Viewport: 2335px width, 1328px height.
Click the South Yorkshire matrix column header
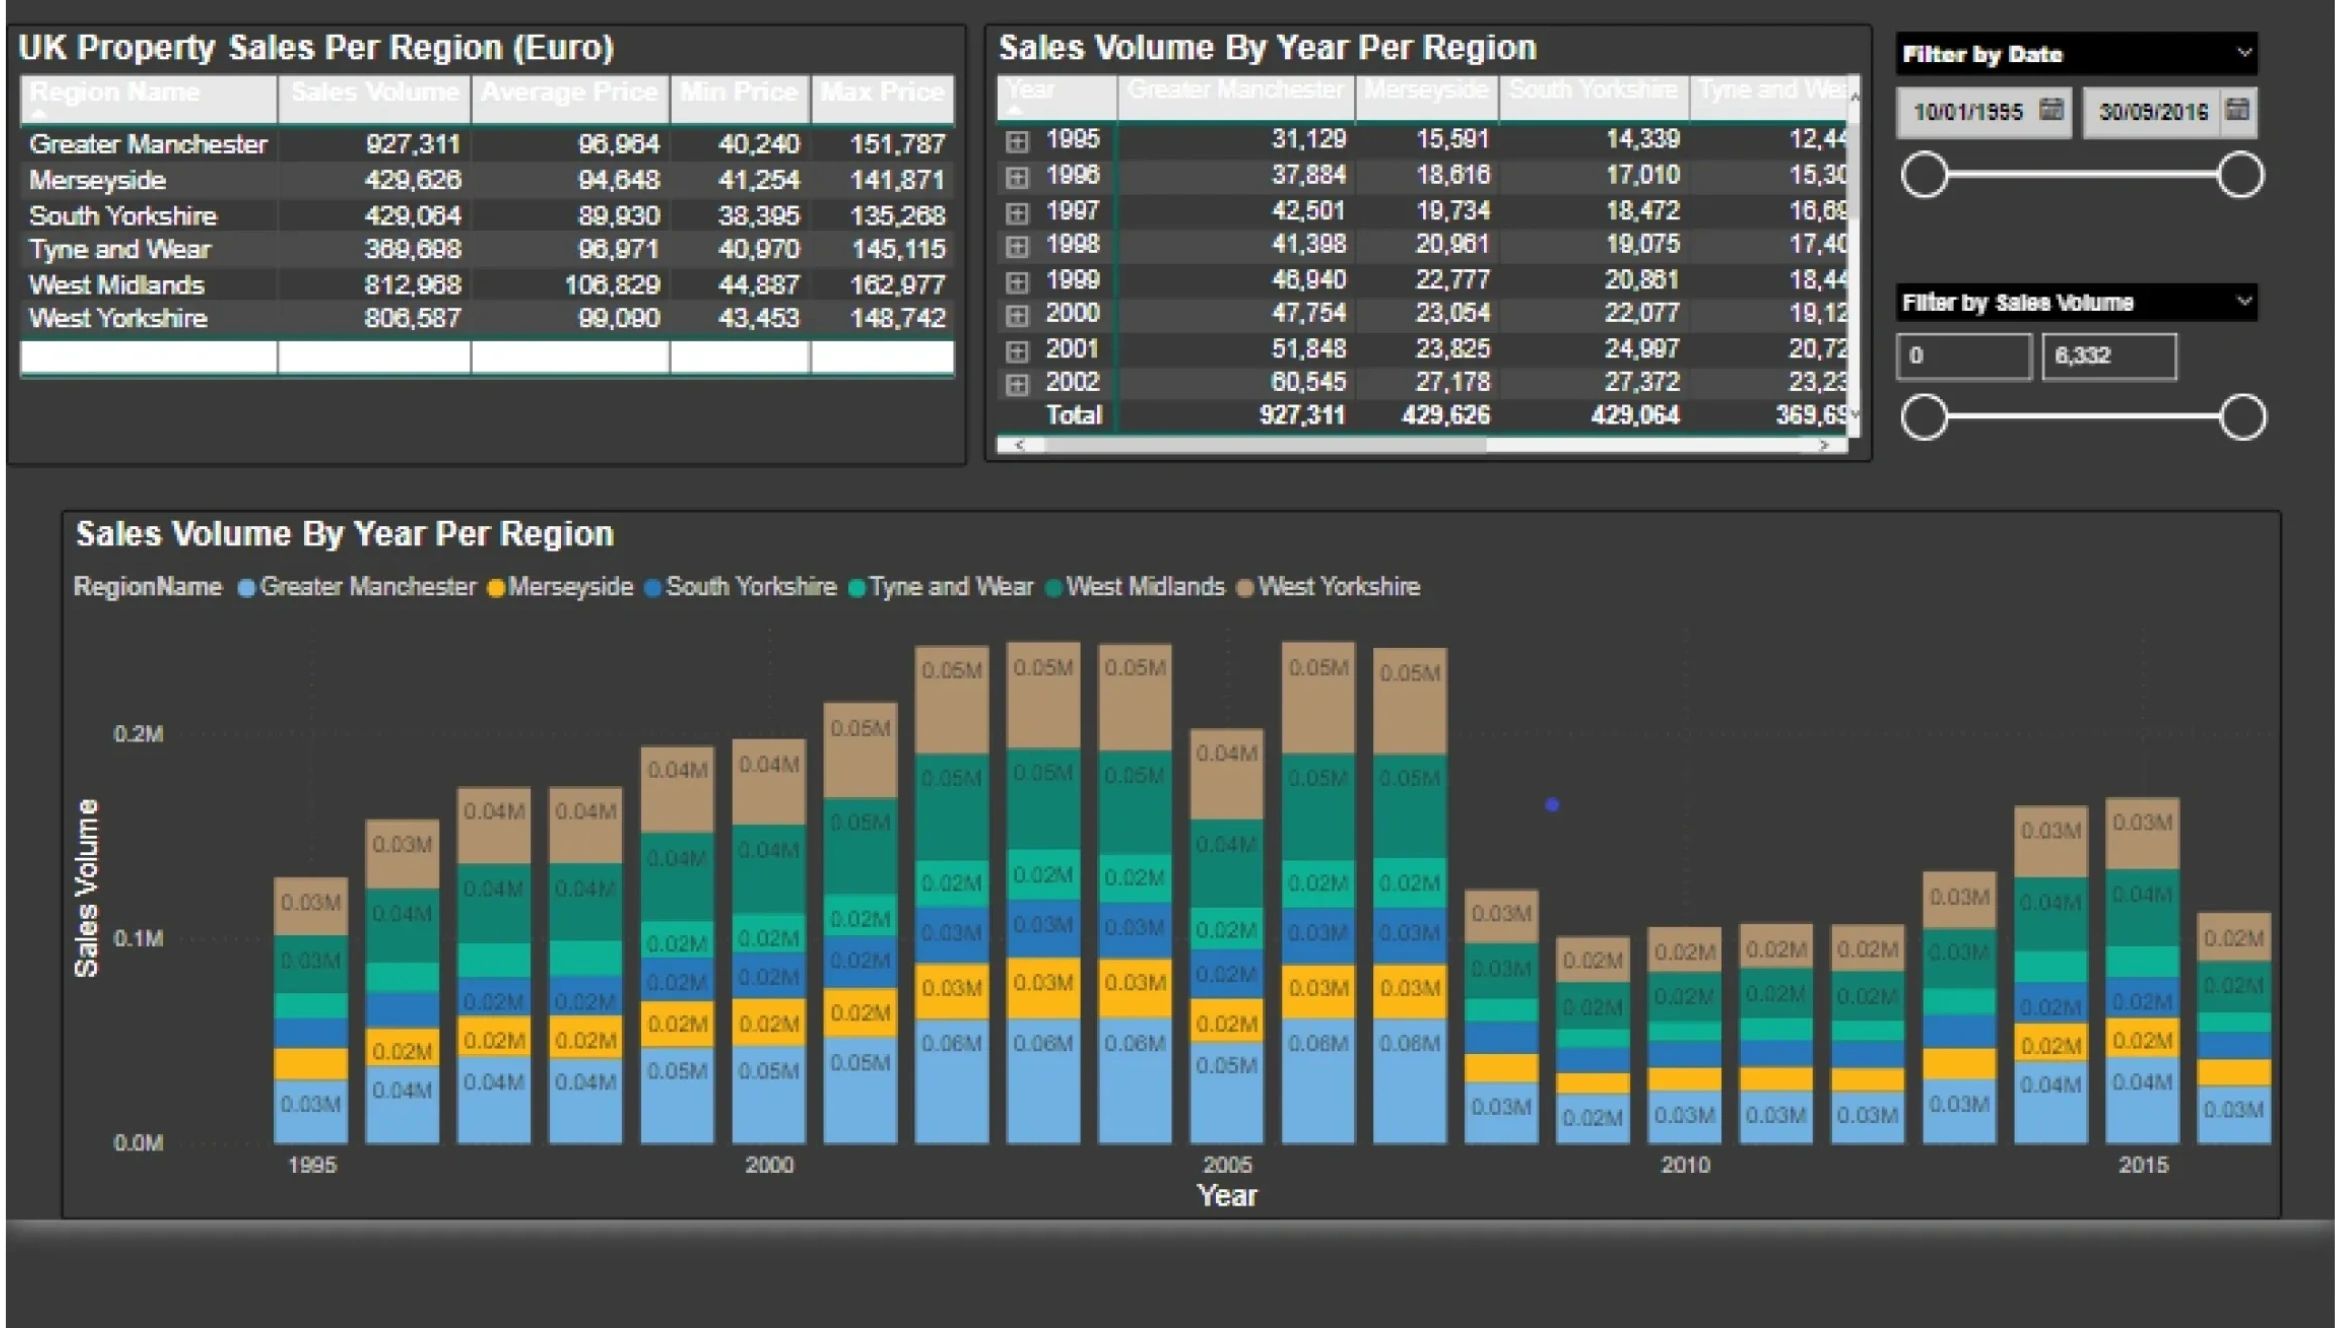coord(1593,96)
